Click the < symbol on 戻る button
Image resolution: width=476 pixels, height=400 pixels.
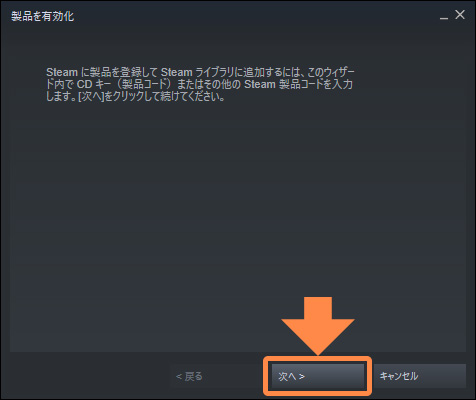(x=179, y=377)
